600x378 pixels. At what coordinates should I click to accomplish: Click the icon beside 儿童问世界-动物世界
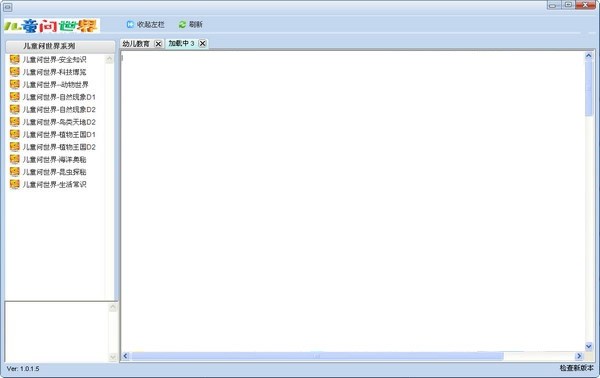[15, 84]
